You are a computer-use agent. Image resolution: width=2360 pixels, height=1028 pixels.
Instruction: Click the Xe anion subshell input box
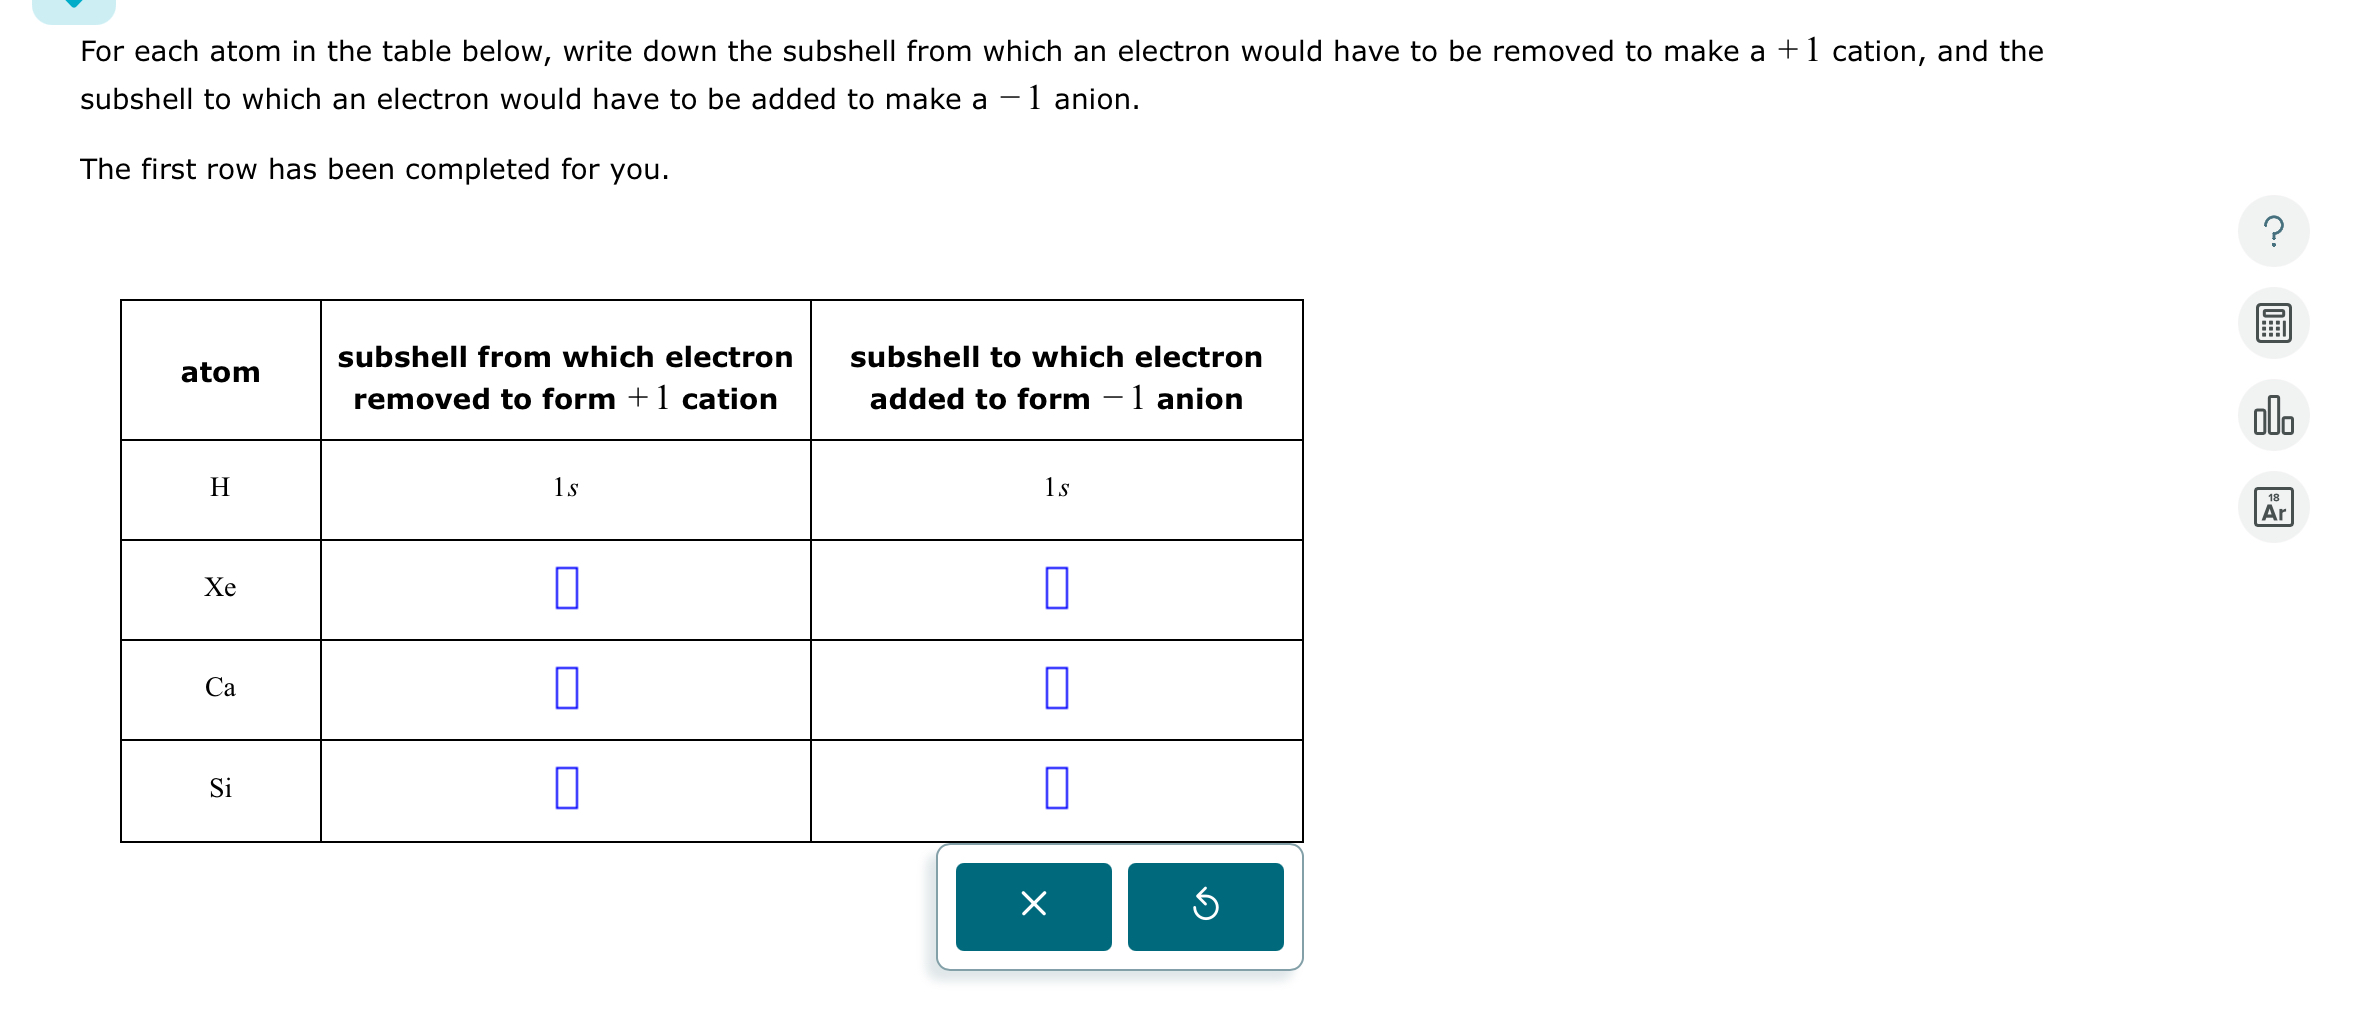1056,589
